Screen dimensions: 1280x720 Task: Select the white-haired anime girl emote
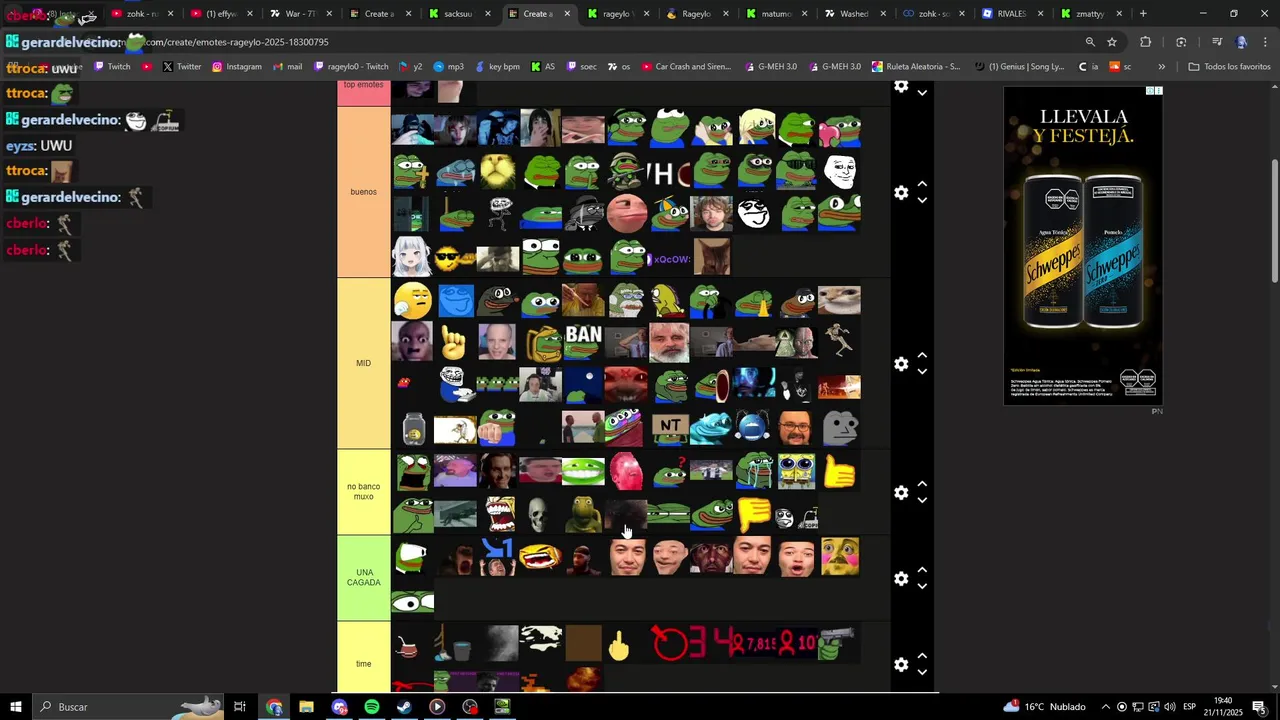point(412,257)
